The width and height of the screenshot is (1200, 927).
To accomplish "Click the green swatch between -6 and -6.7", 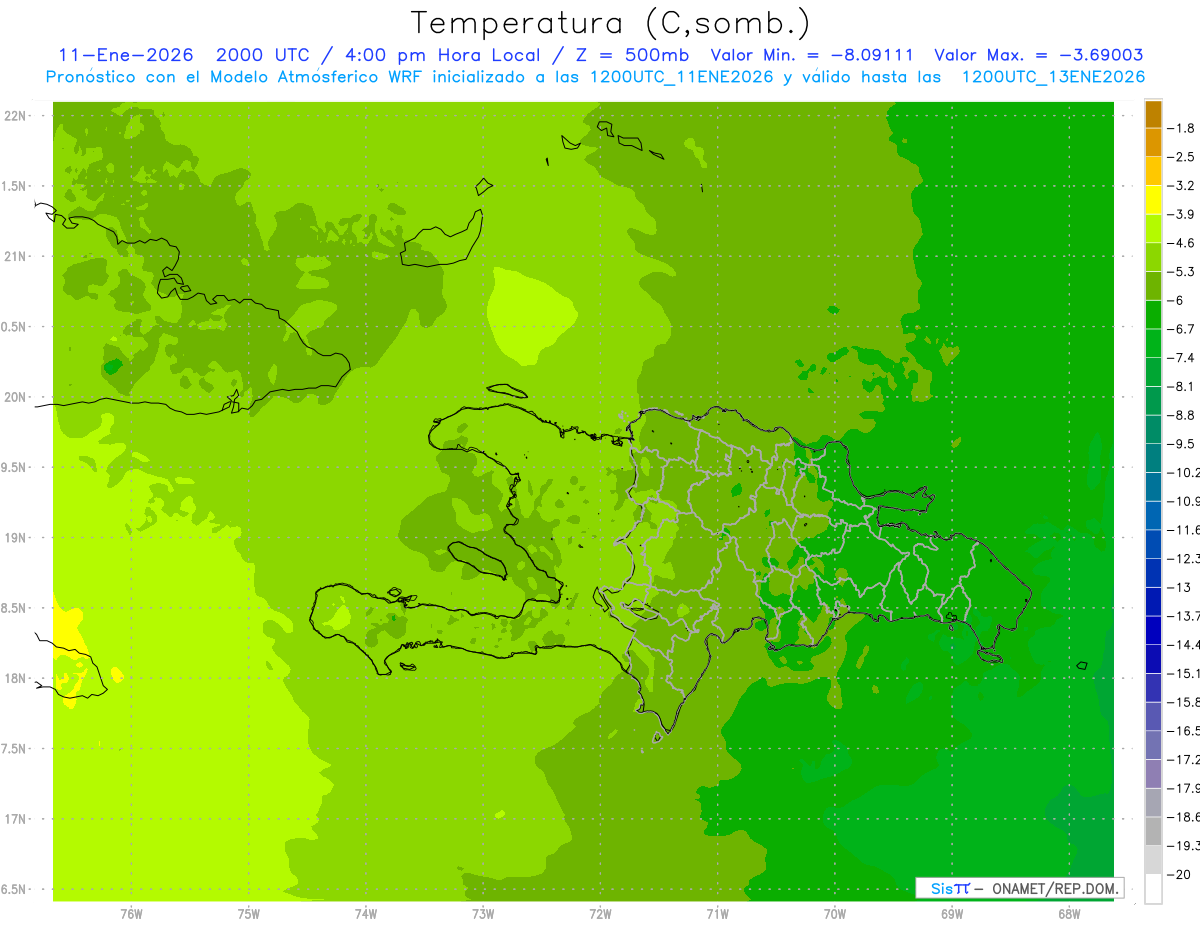I will pyautogui.click(x=1153, y=315).
